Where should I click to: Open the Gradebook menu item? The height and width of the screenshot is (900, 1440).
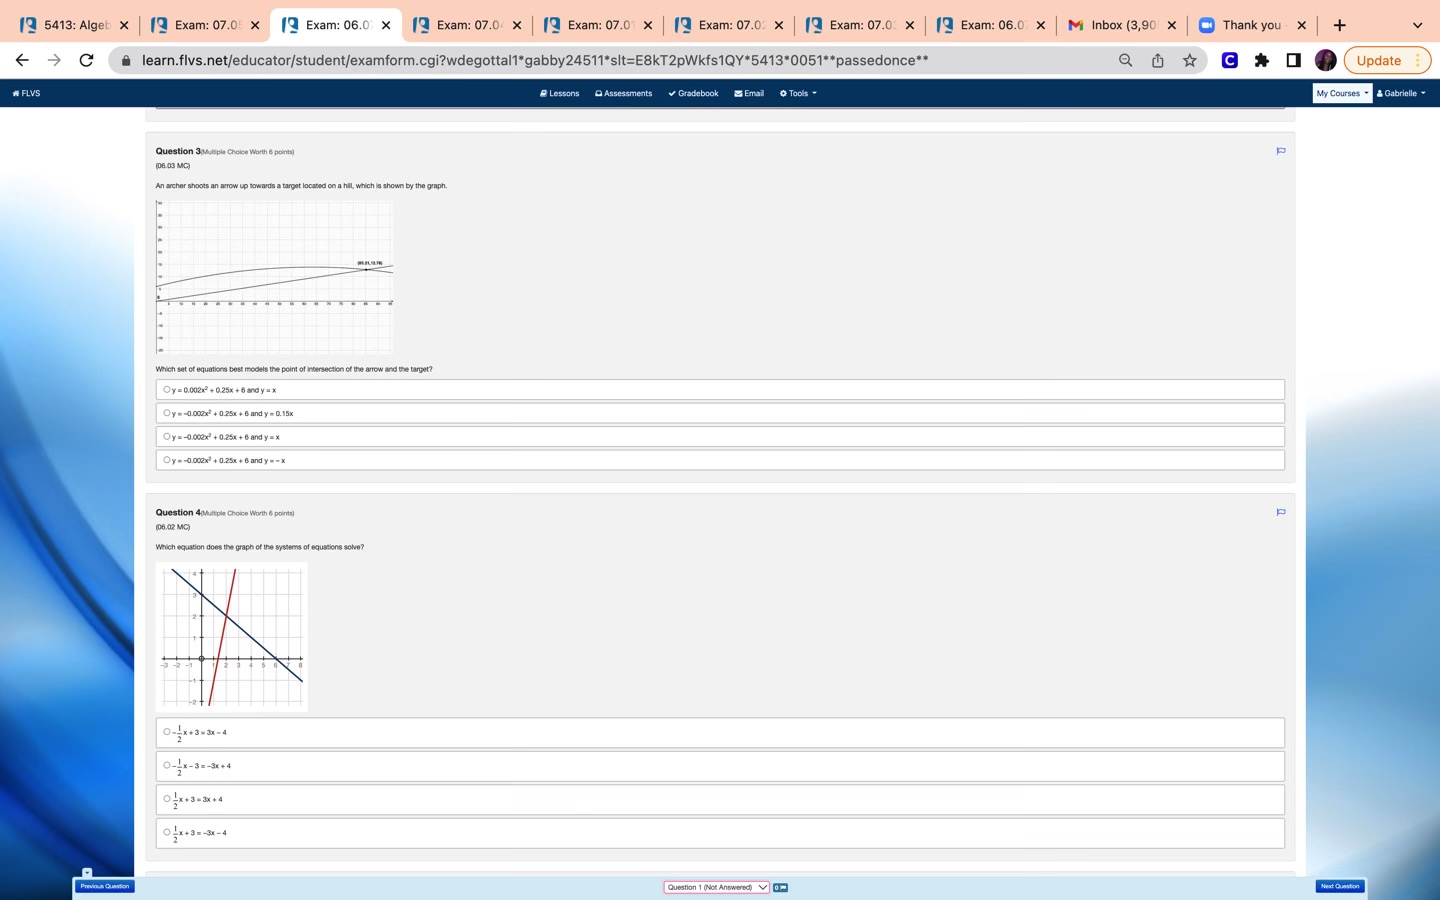point(693,93)
